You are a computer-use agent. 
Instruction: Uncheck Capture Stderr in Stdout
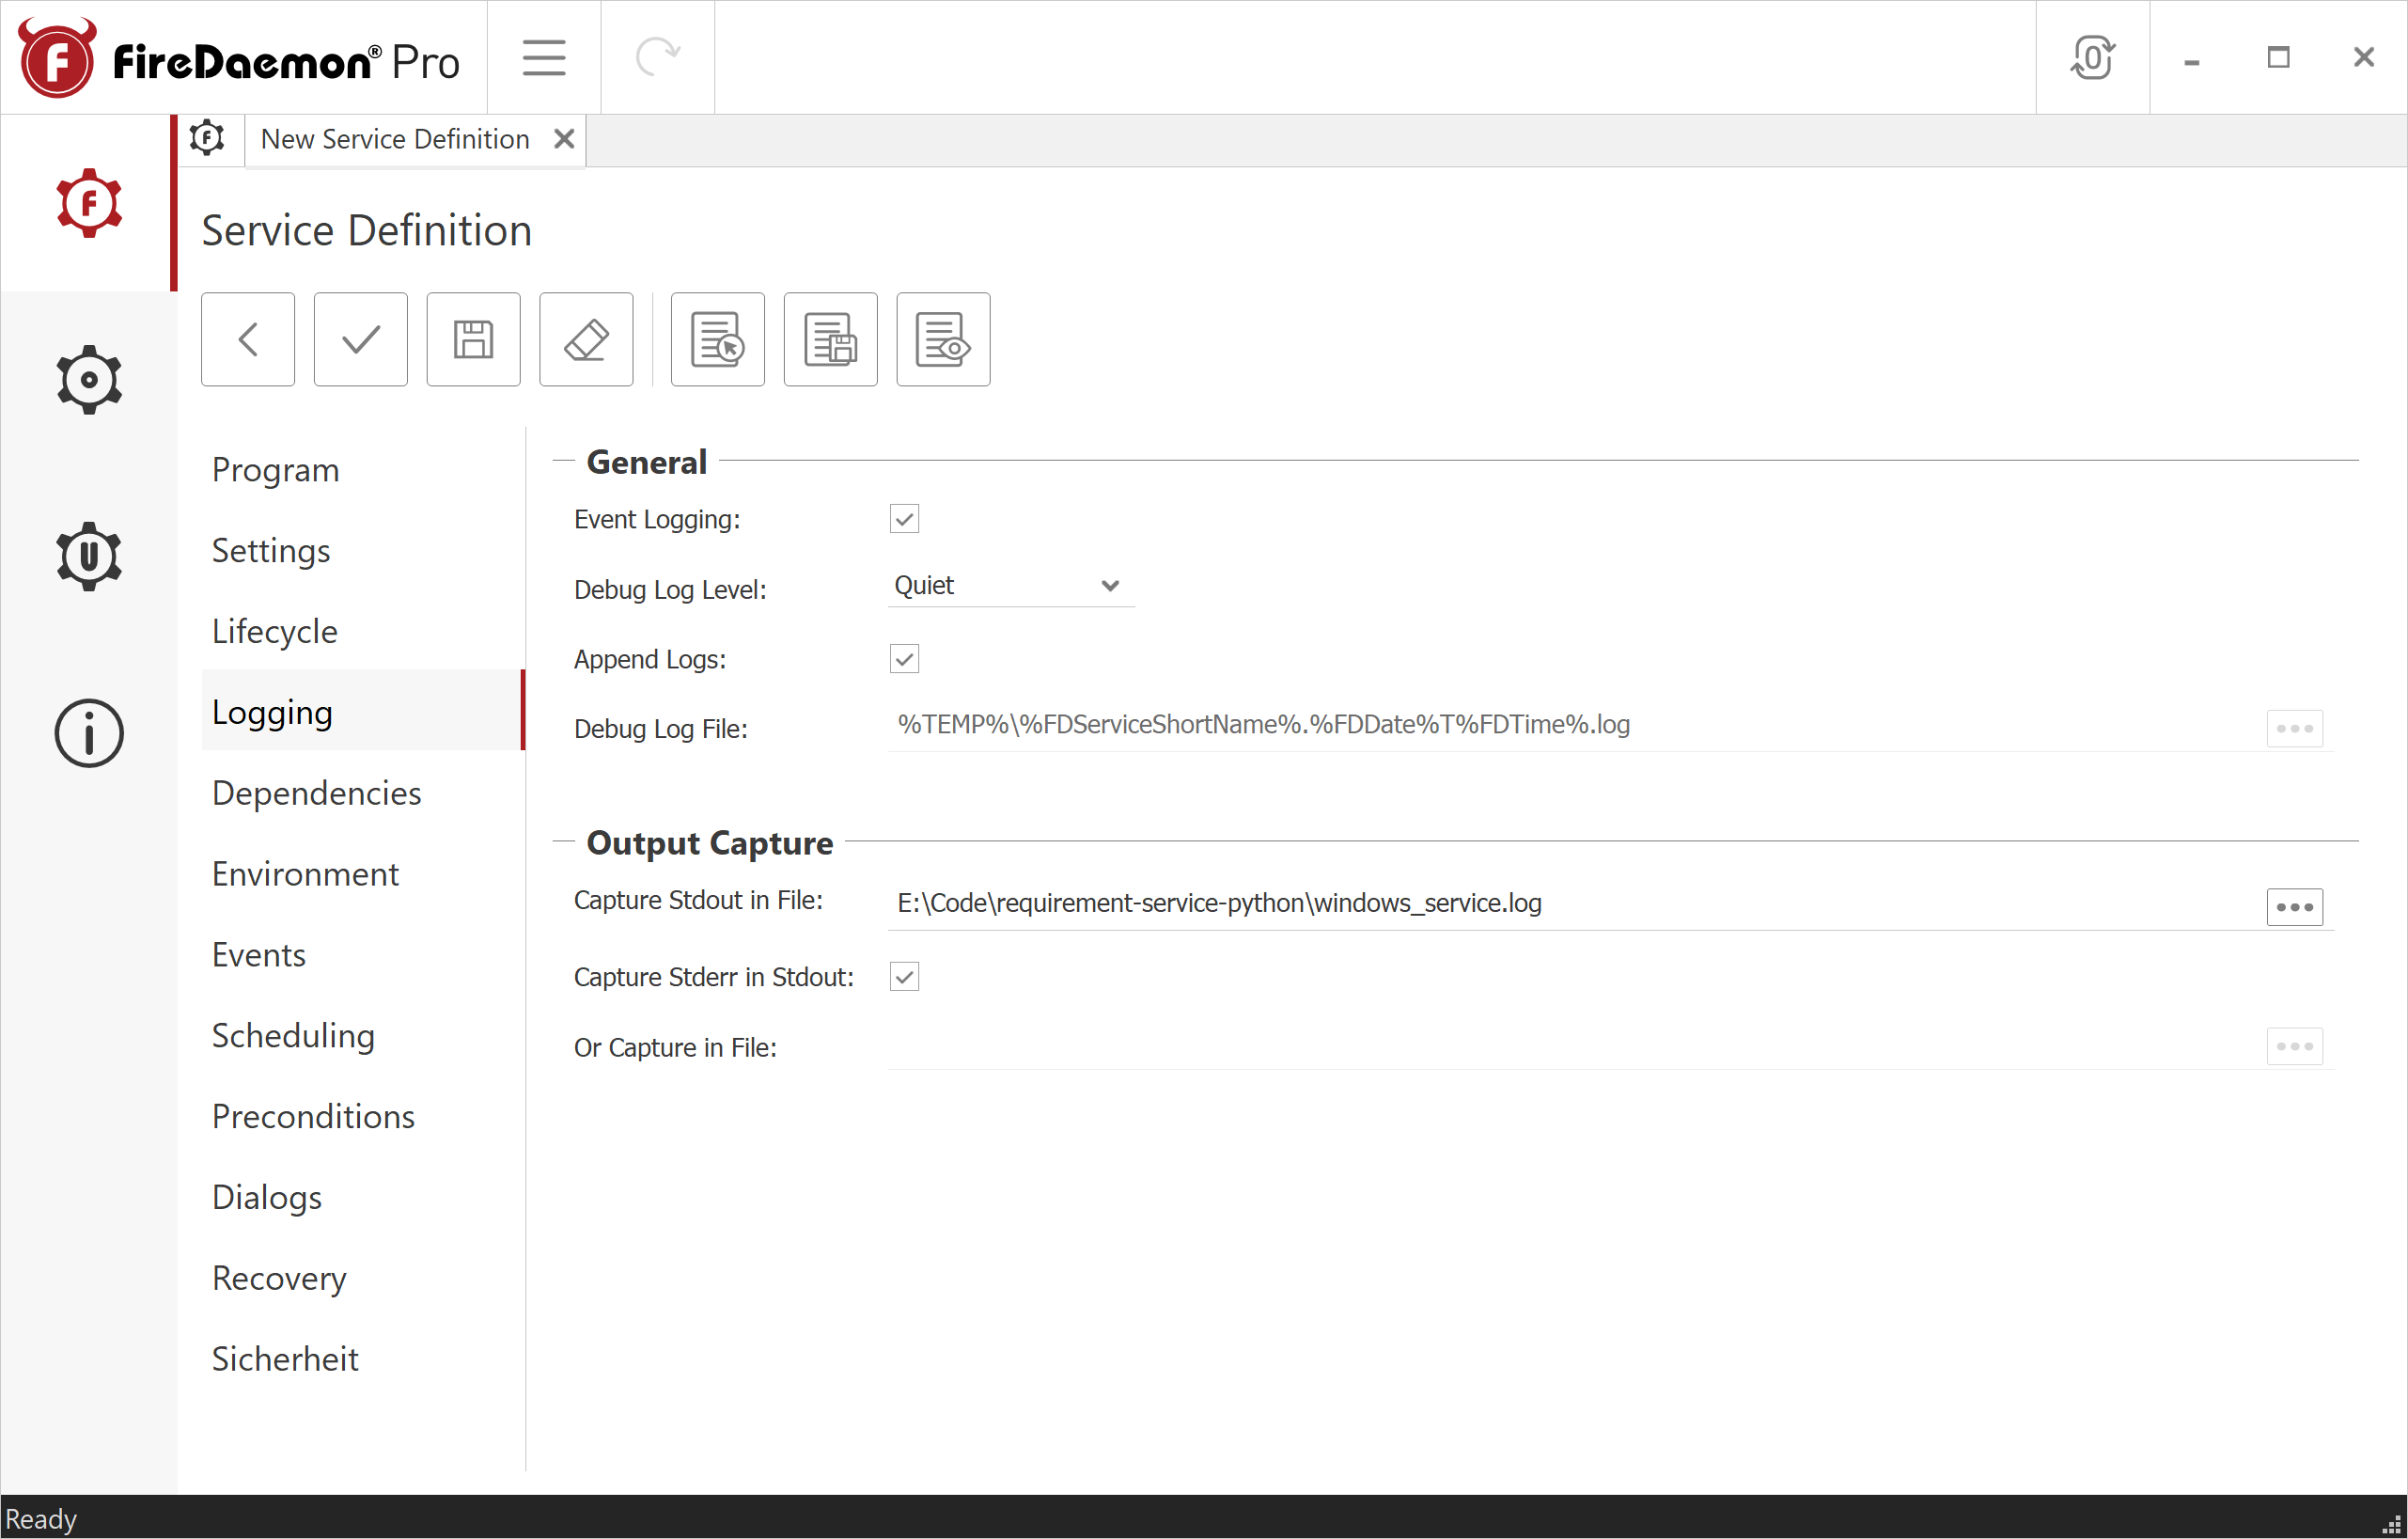point(904,976)
